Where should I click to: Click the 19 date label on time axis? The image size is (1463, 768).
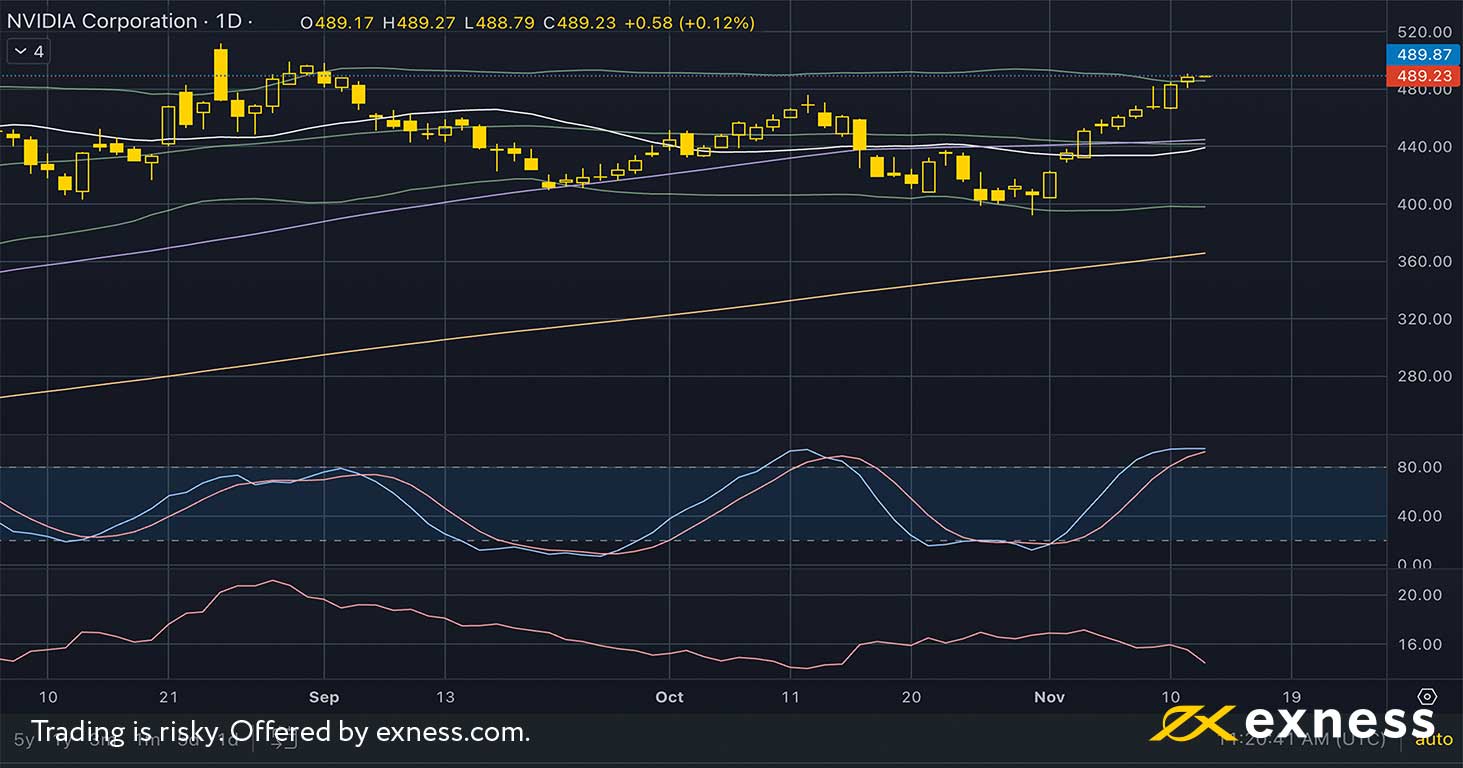click(1291, 697)
